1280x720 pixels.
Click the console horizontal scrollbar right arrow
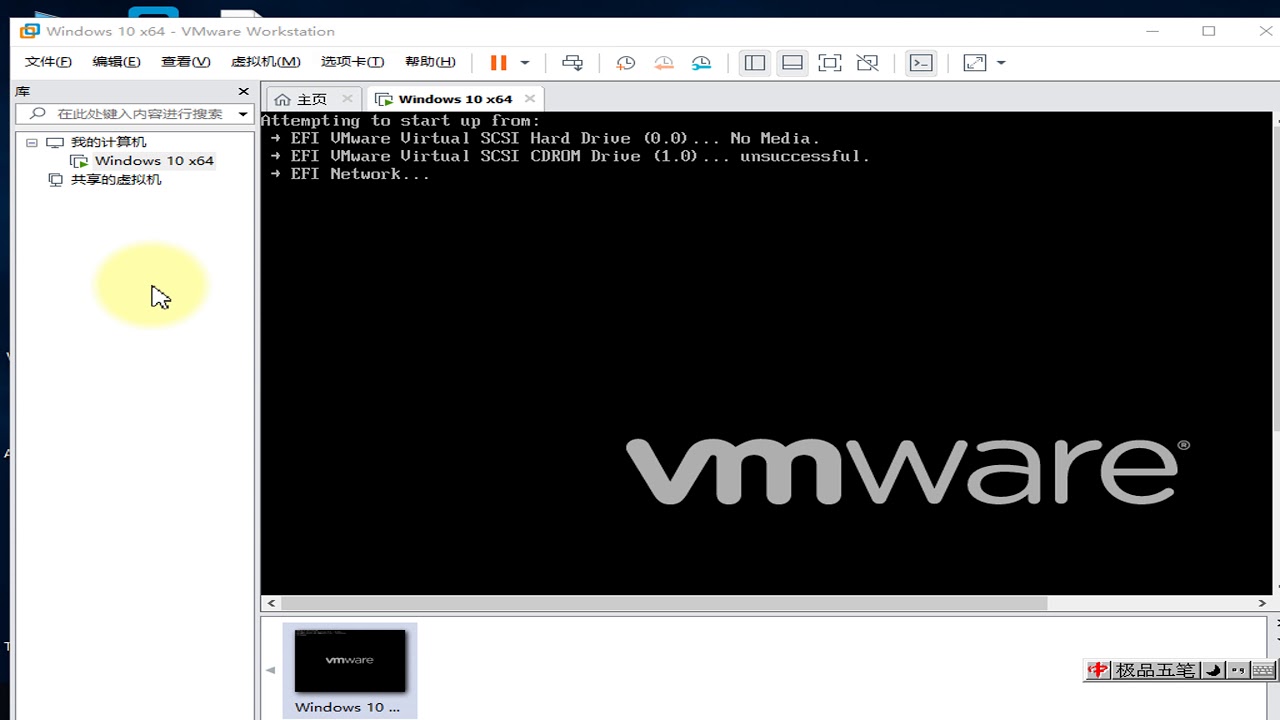click(1262, 603)
